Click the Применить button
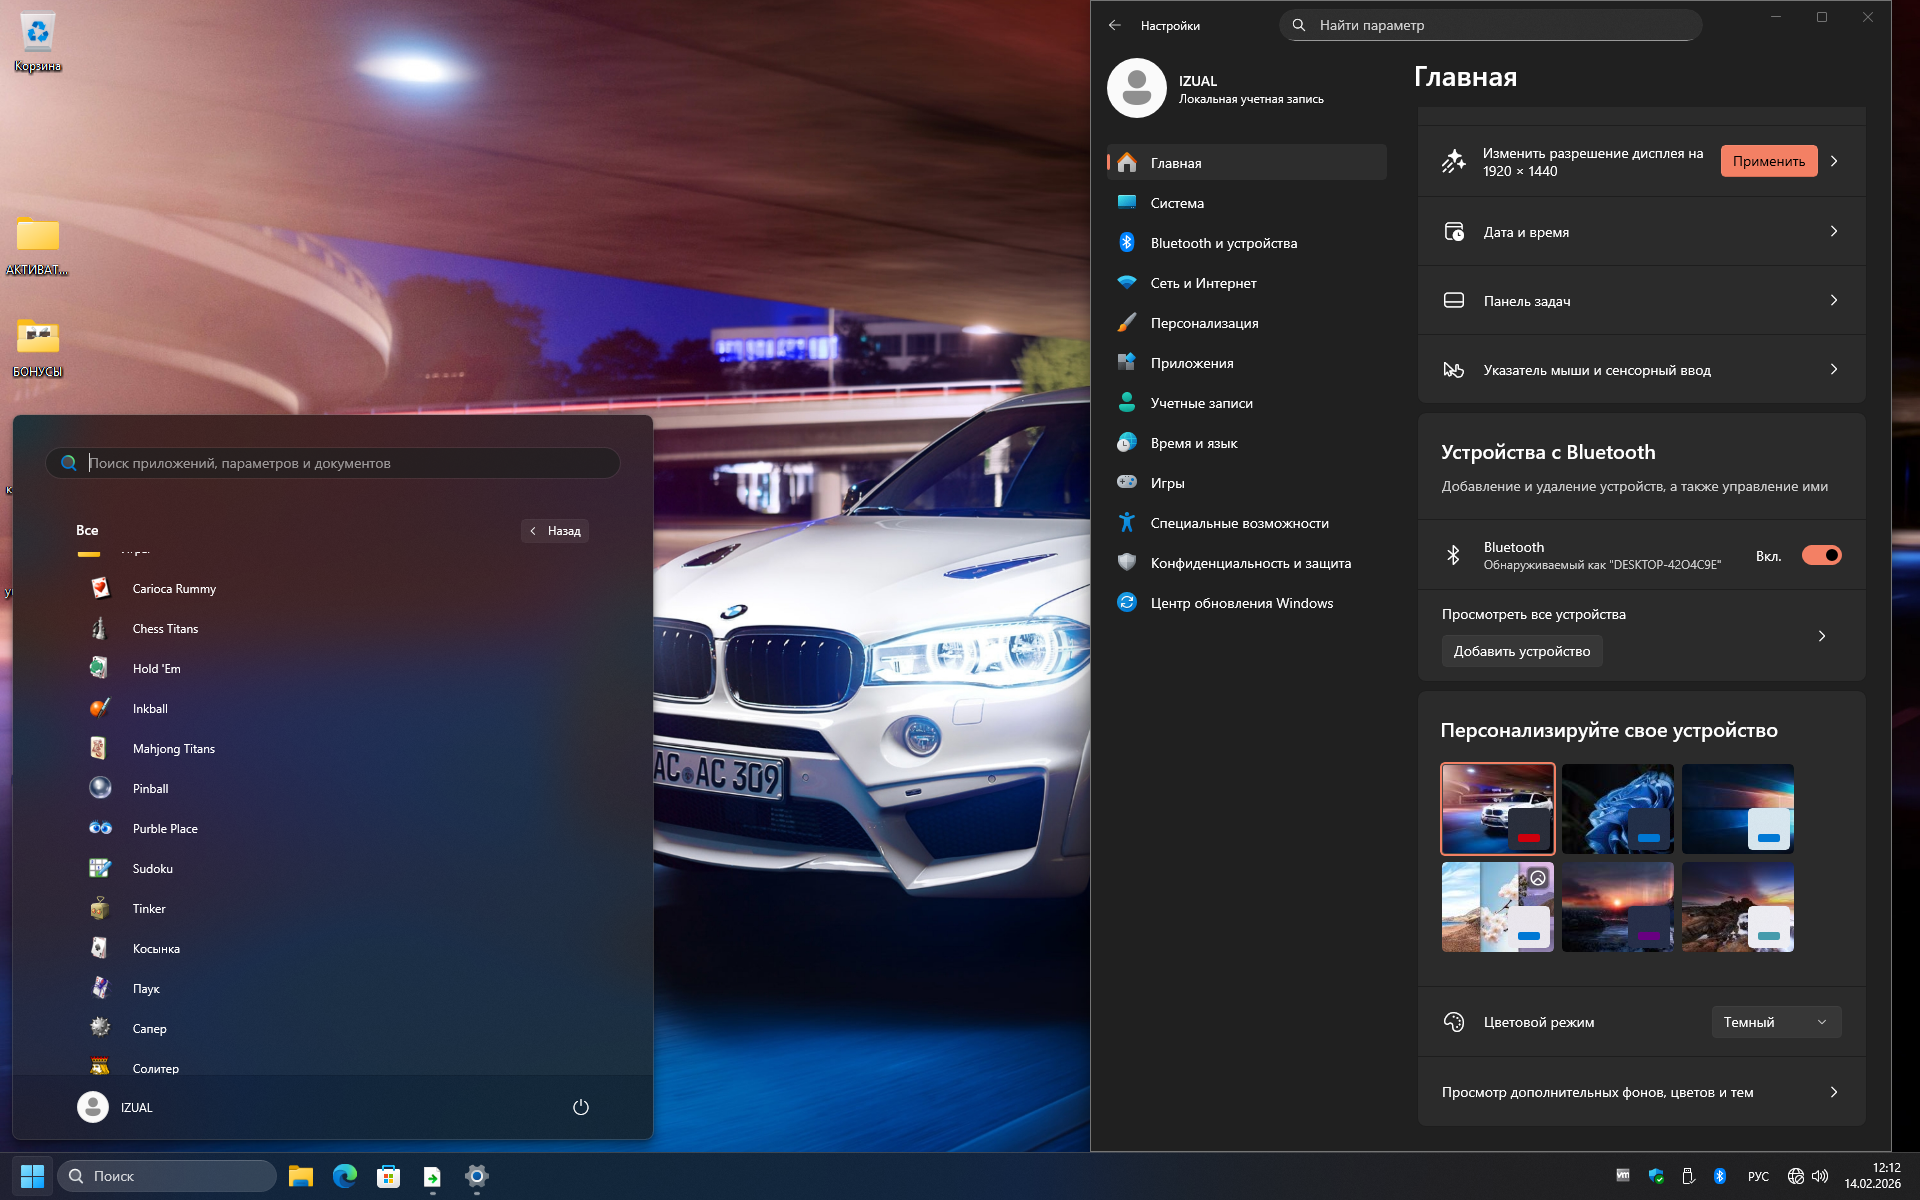This screenshot has width=1920, height=1200. pos(1768,161)
